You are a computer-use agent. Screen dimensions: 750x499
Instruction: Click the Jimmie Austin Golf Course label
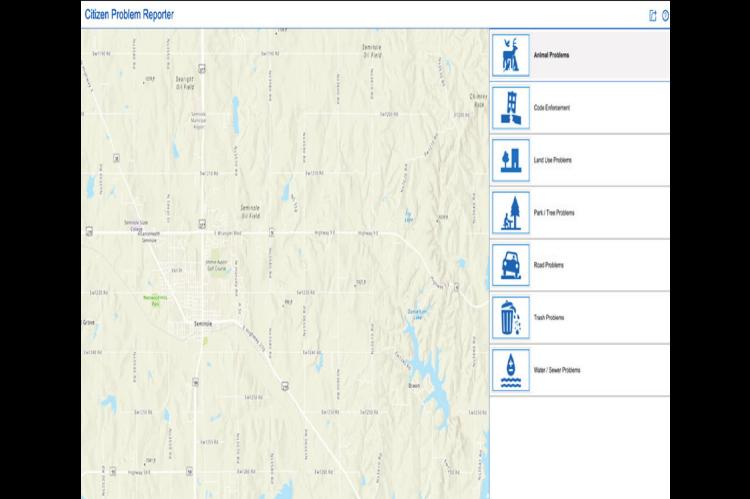coord(216,266)
